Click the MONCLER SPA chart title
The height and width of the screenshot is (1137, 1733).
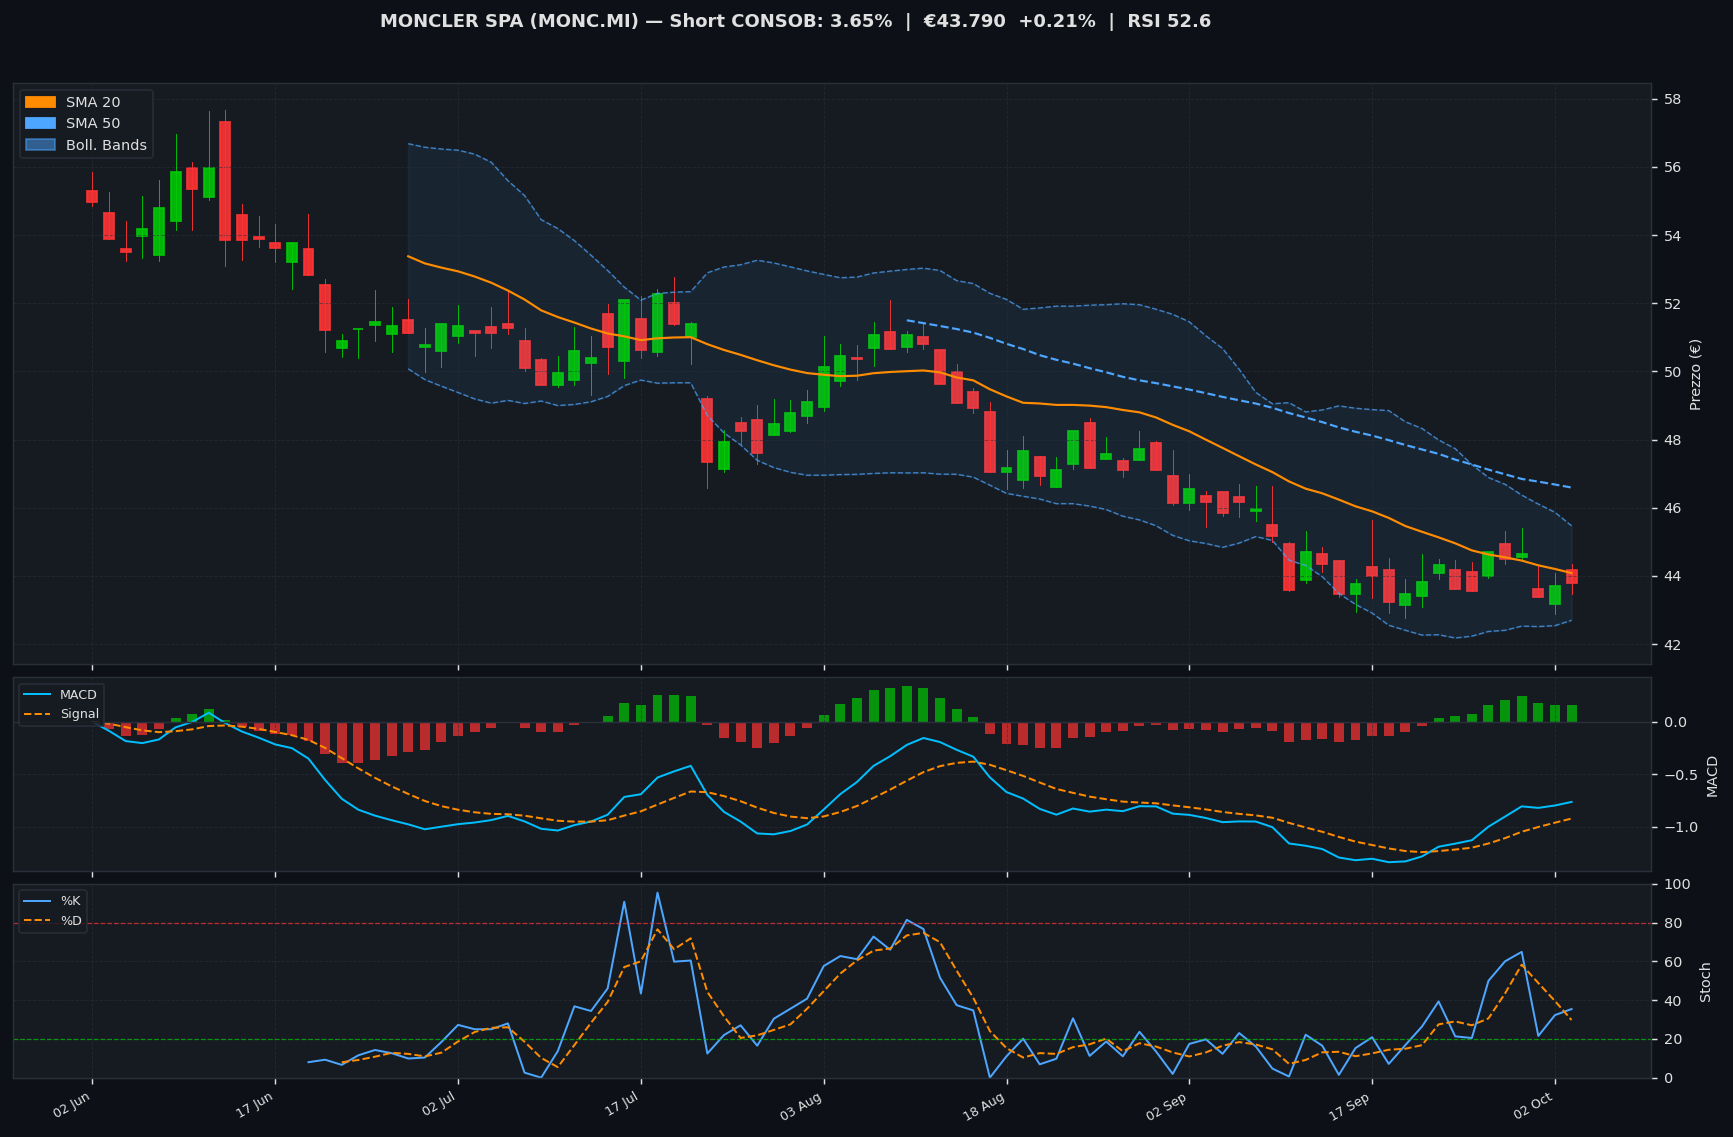(x=795, y=21)
